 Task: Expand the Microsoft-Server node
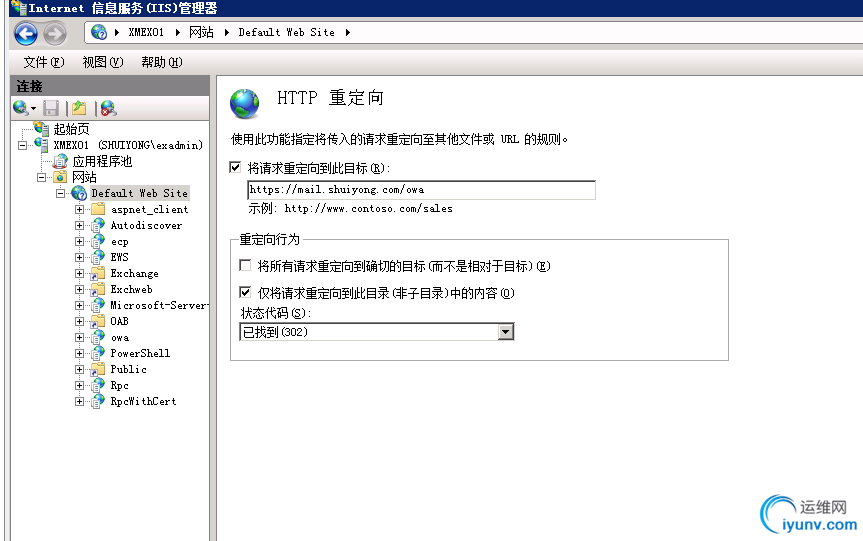coord(80,305)
